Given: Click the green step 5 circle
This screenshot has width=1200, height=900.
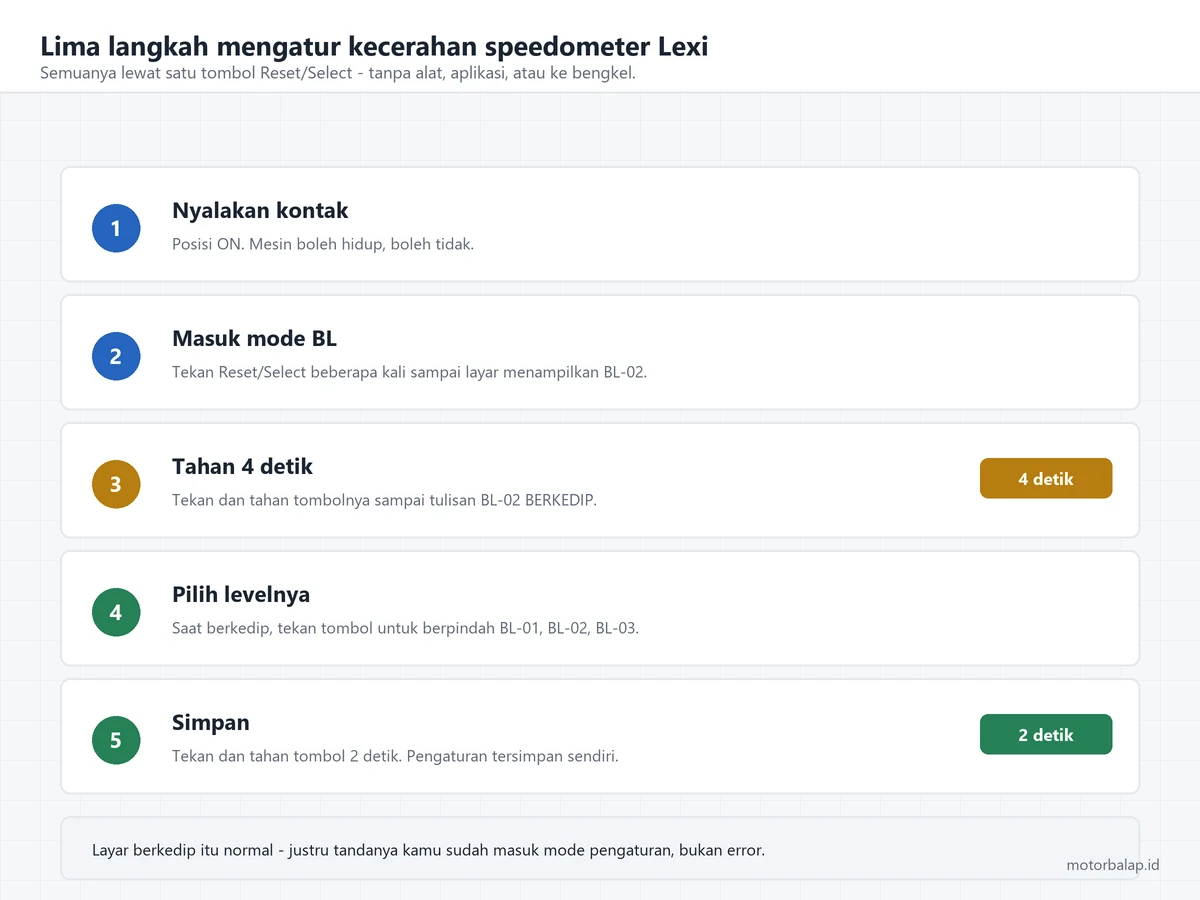Looking at the screenshot, I should (116, 740).
